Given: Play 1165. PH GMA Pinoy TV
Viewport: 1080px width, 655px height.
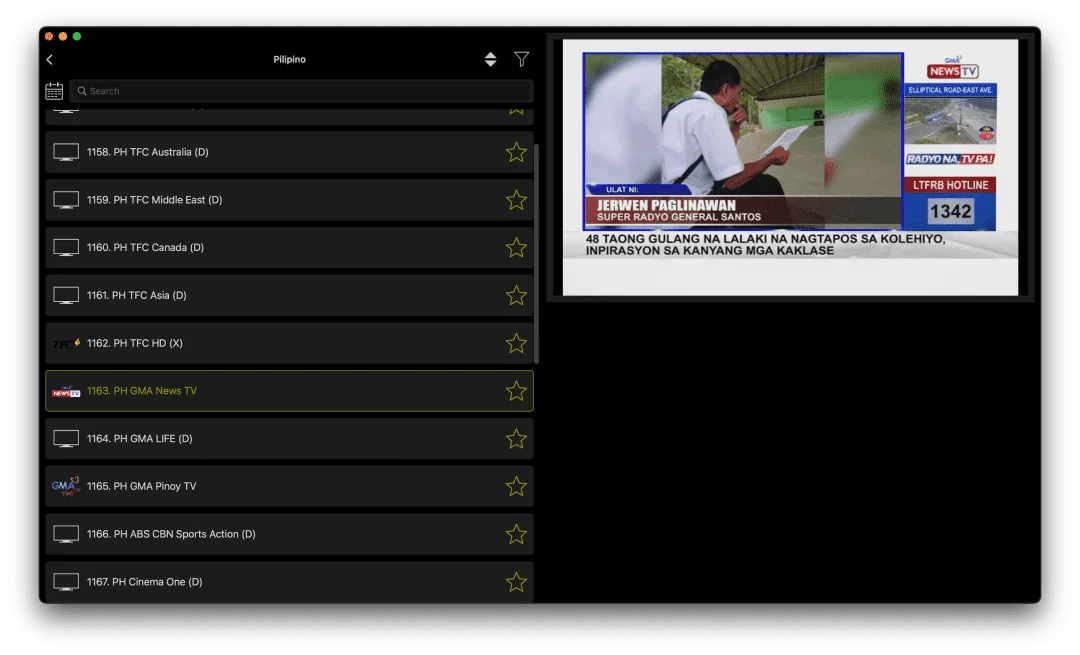Looking at the screenshot, I should pyautogui.click(x=289, y=486).
